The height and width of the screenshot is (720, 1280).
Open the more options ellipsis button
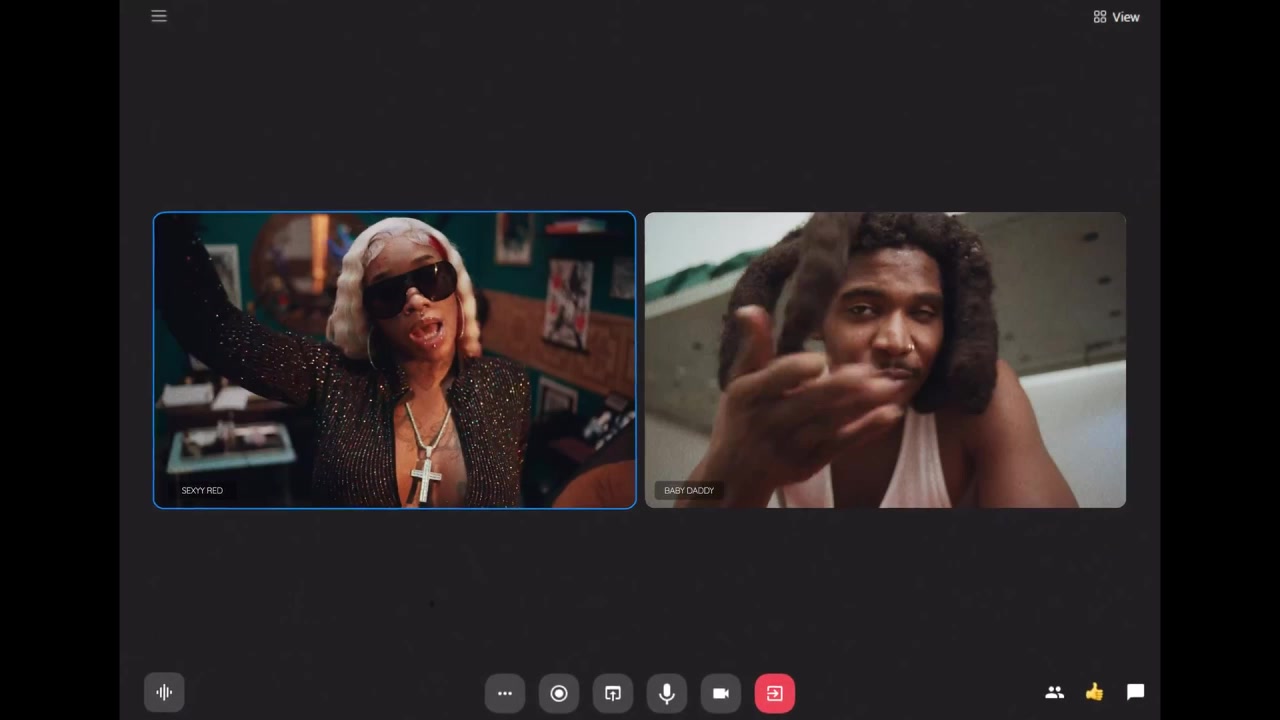[505, 693]
